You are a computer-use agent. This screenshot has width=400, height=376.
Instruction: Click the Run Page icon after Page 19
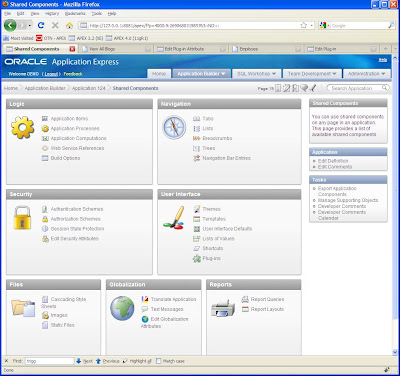point(278,88)
